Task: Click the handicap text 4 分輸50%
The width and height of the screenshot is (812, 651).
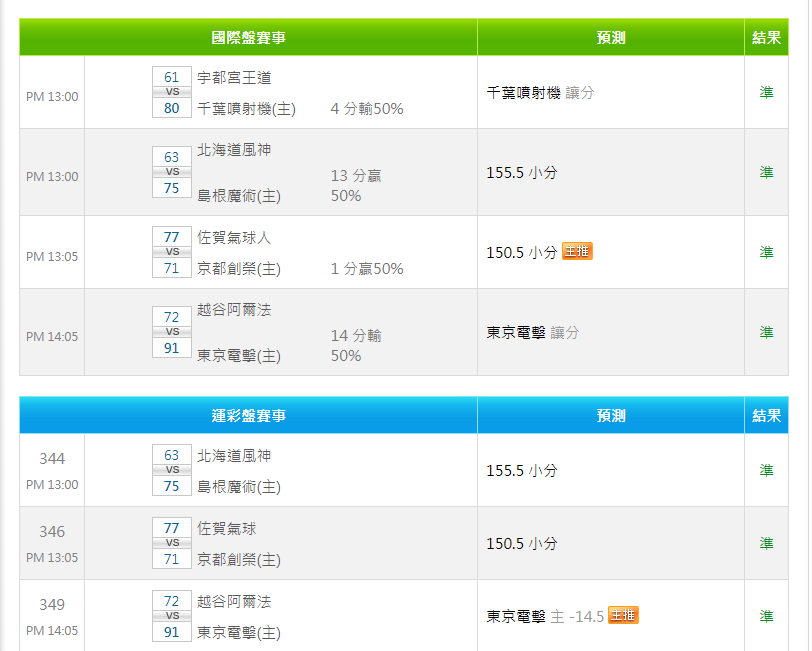Action: (x=367, y=109)
